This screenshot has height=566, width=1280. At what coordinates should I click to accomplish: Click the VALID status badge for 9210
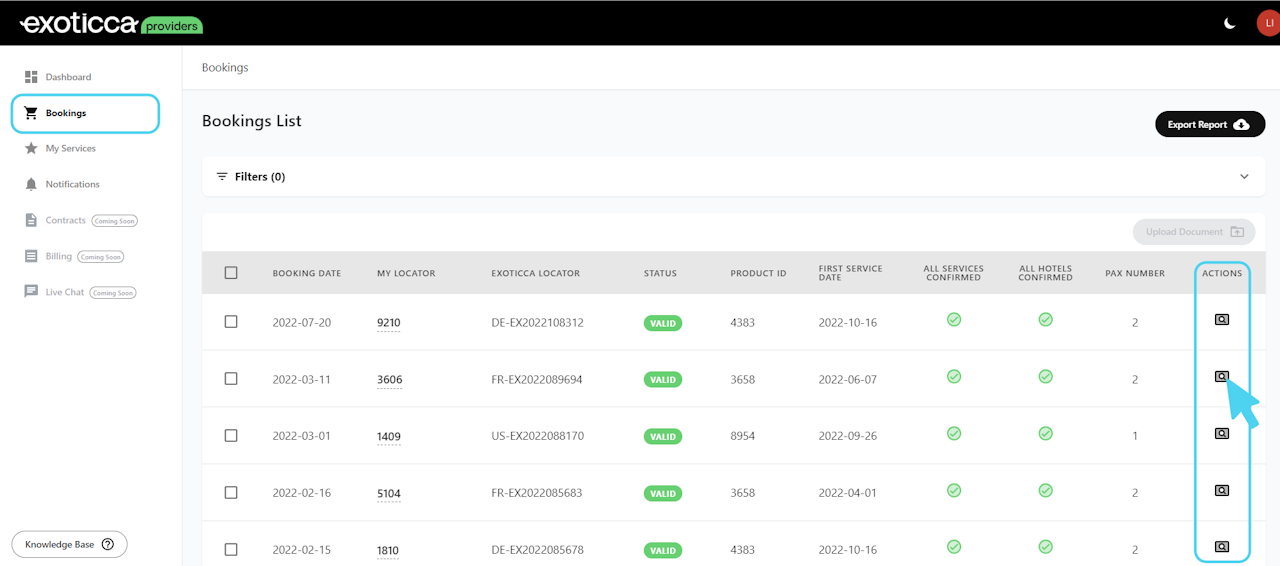tap(662, 323)
